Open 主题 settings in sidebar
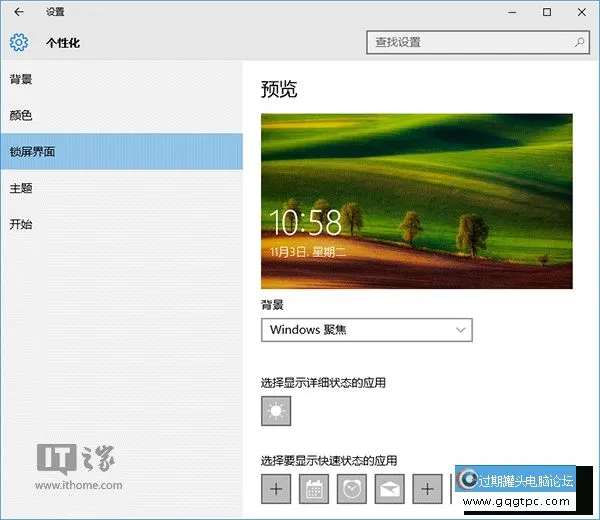Screen dimensions: 600x520 coord(21,188)
